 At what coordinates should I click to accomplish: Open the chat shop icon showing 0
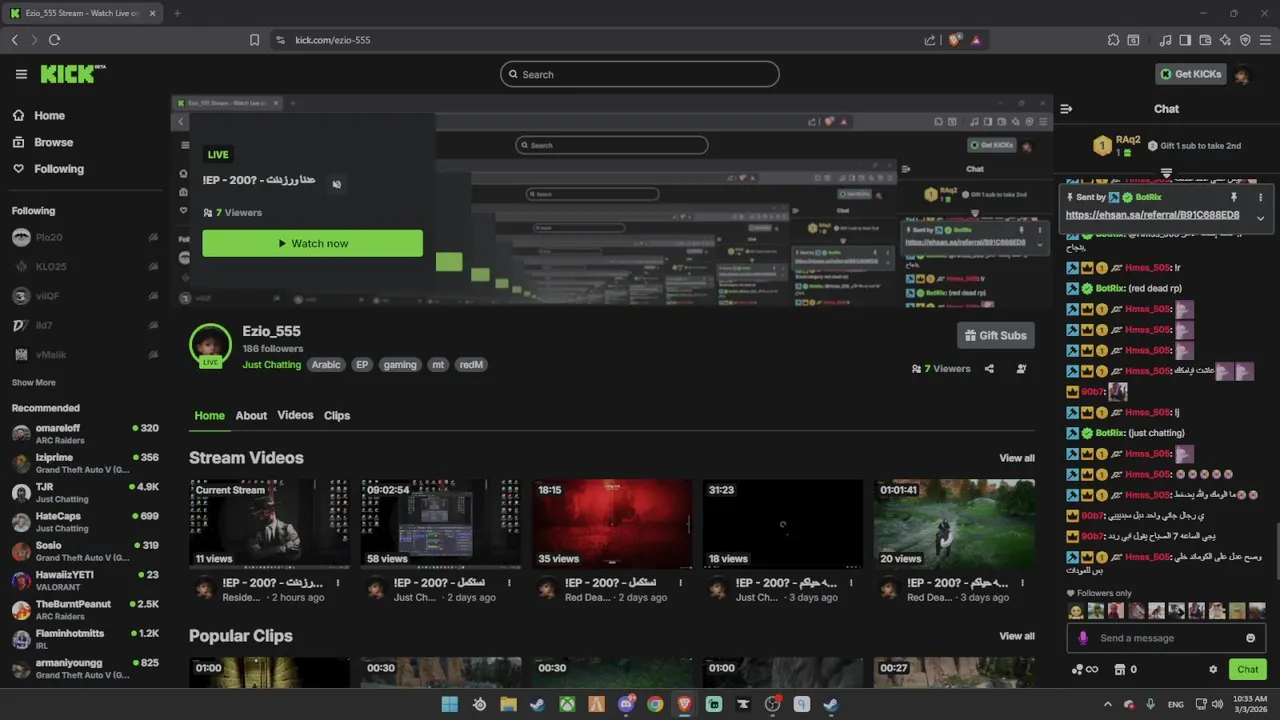(x=1126, y=670)
